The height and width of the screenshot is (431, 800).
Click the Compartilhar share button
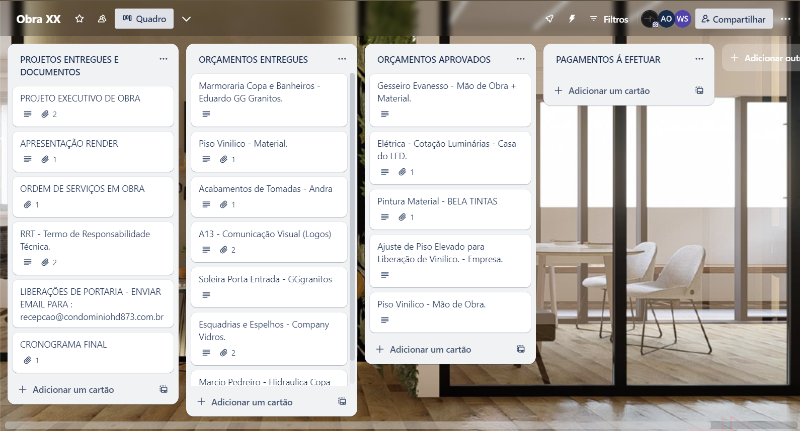(733, 19)
